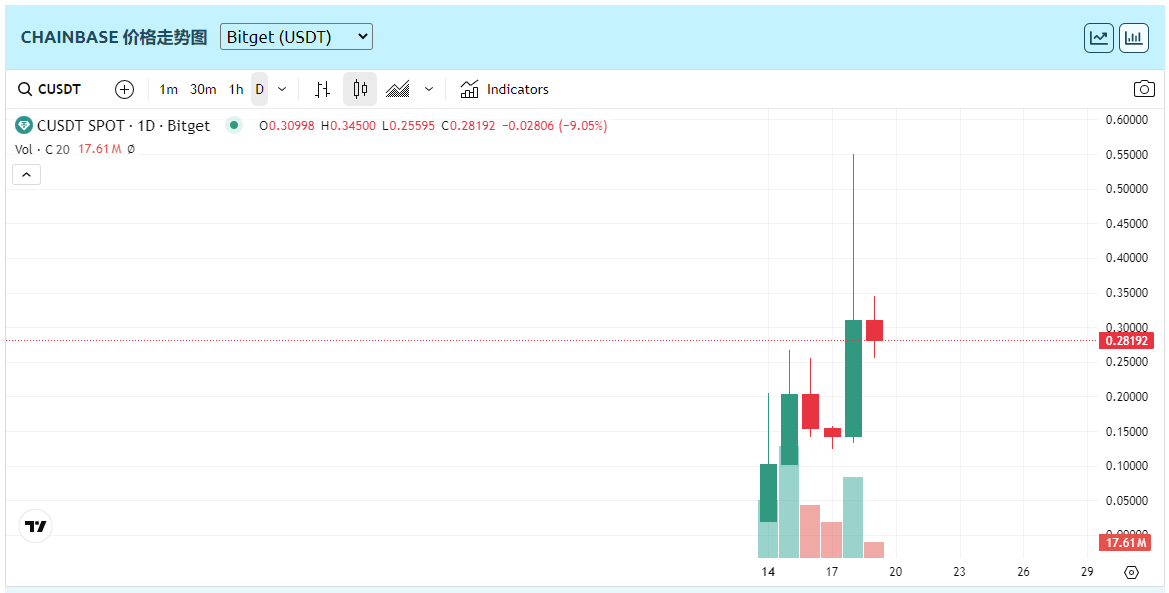Switch to the bar chart view button
The image size is (1169, 593).
[x=1134, y=38]
